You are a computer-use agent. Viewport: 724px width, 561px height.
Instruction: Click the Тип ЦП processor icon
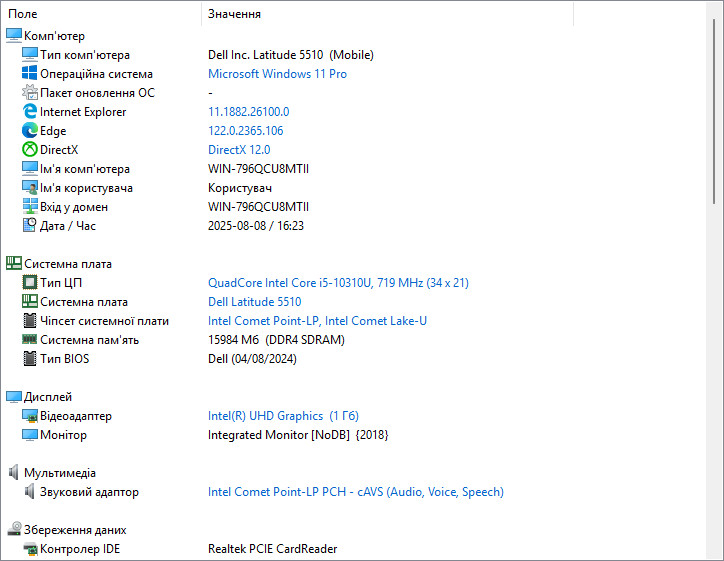(x=30, y=283)
